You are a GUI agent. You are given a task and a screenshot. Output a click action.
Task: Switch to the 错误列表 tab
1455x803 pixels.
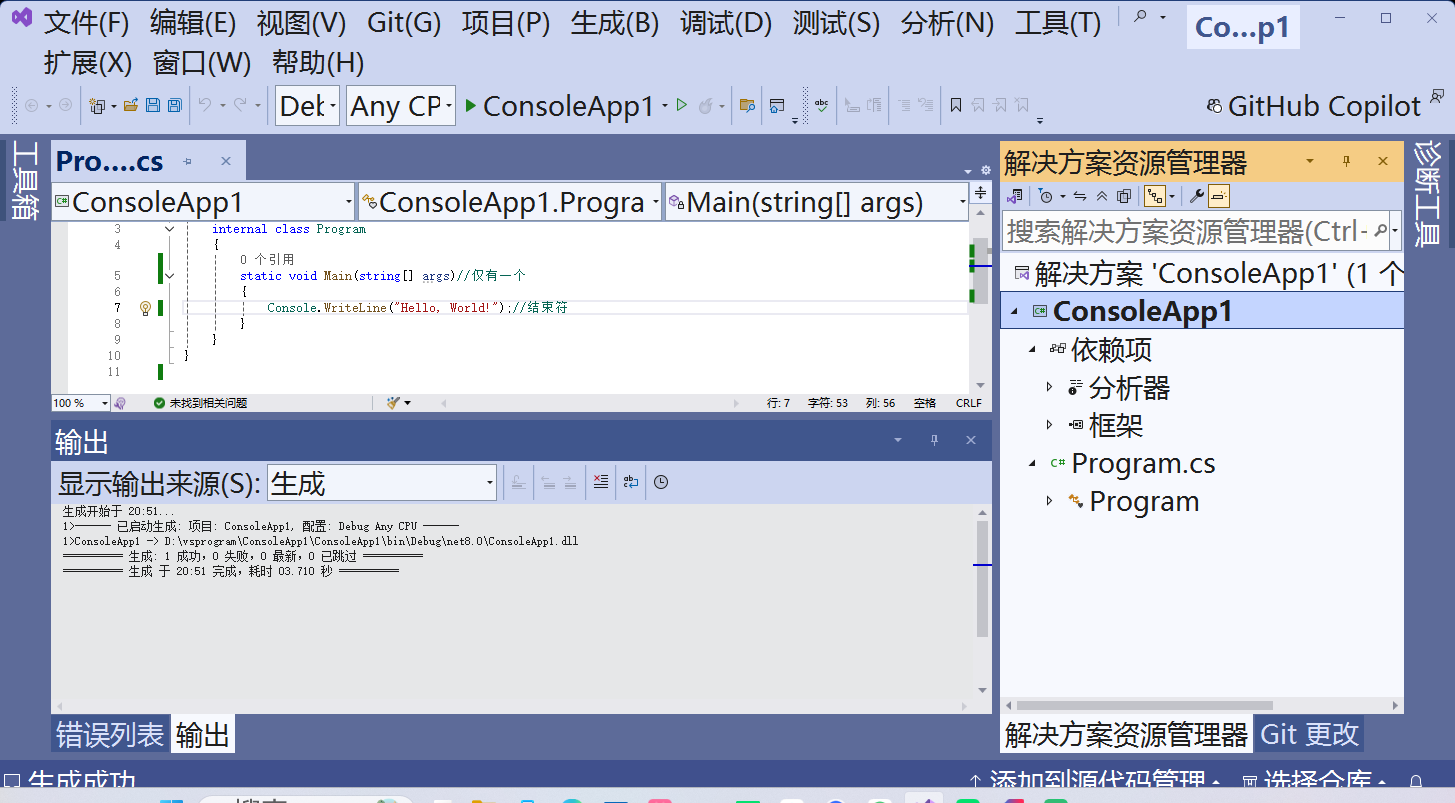pyautogui.click(x=109, y=735)
